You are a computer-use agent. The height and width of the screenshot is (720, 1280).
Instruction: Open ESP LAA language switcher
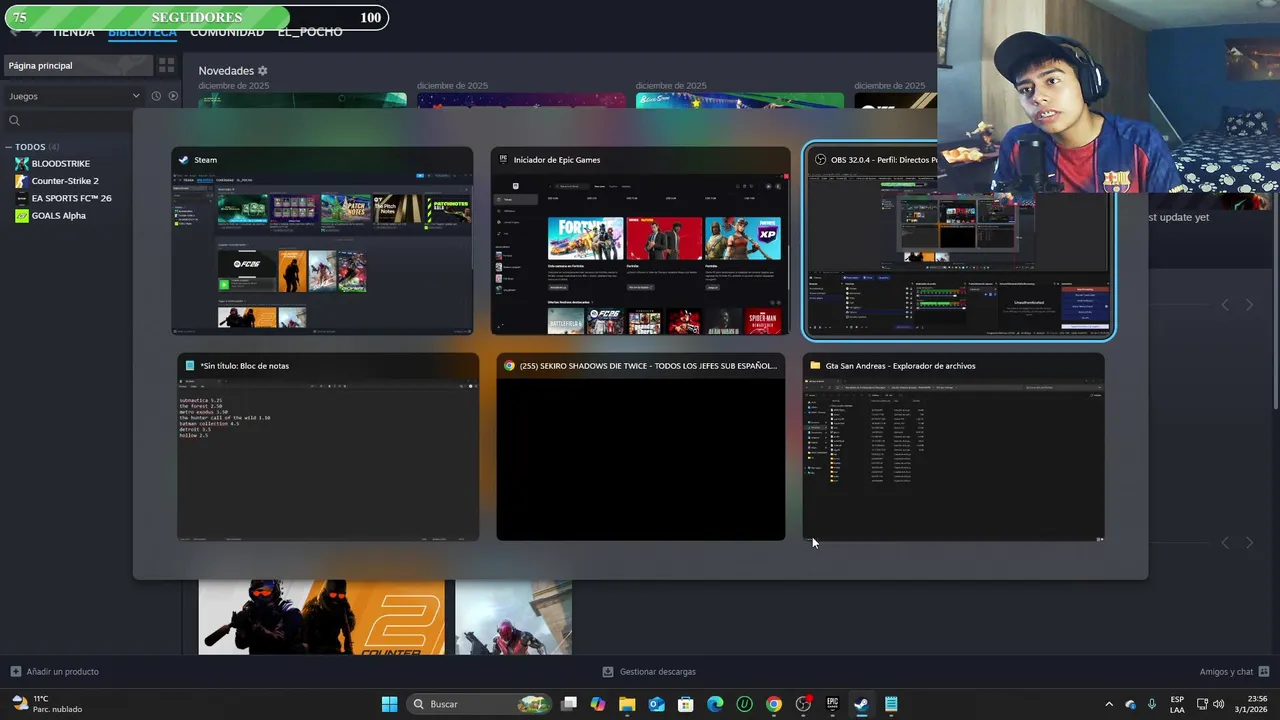coord(1177,704)
